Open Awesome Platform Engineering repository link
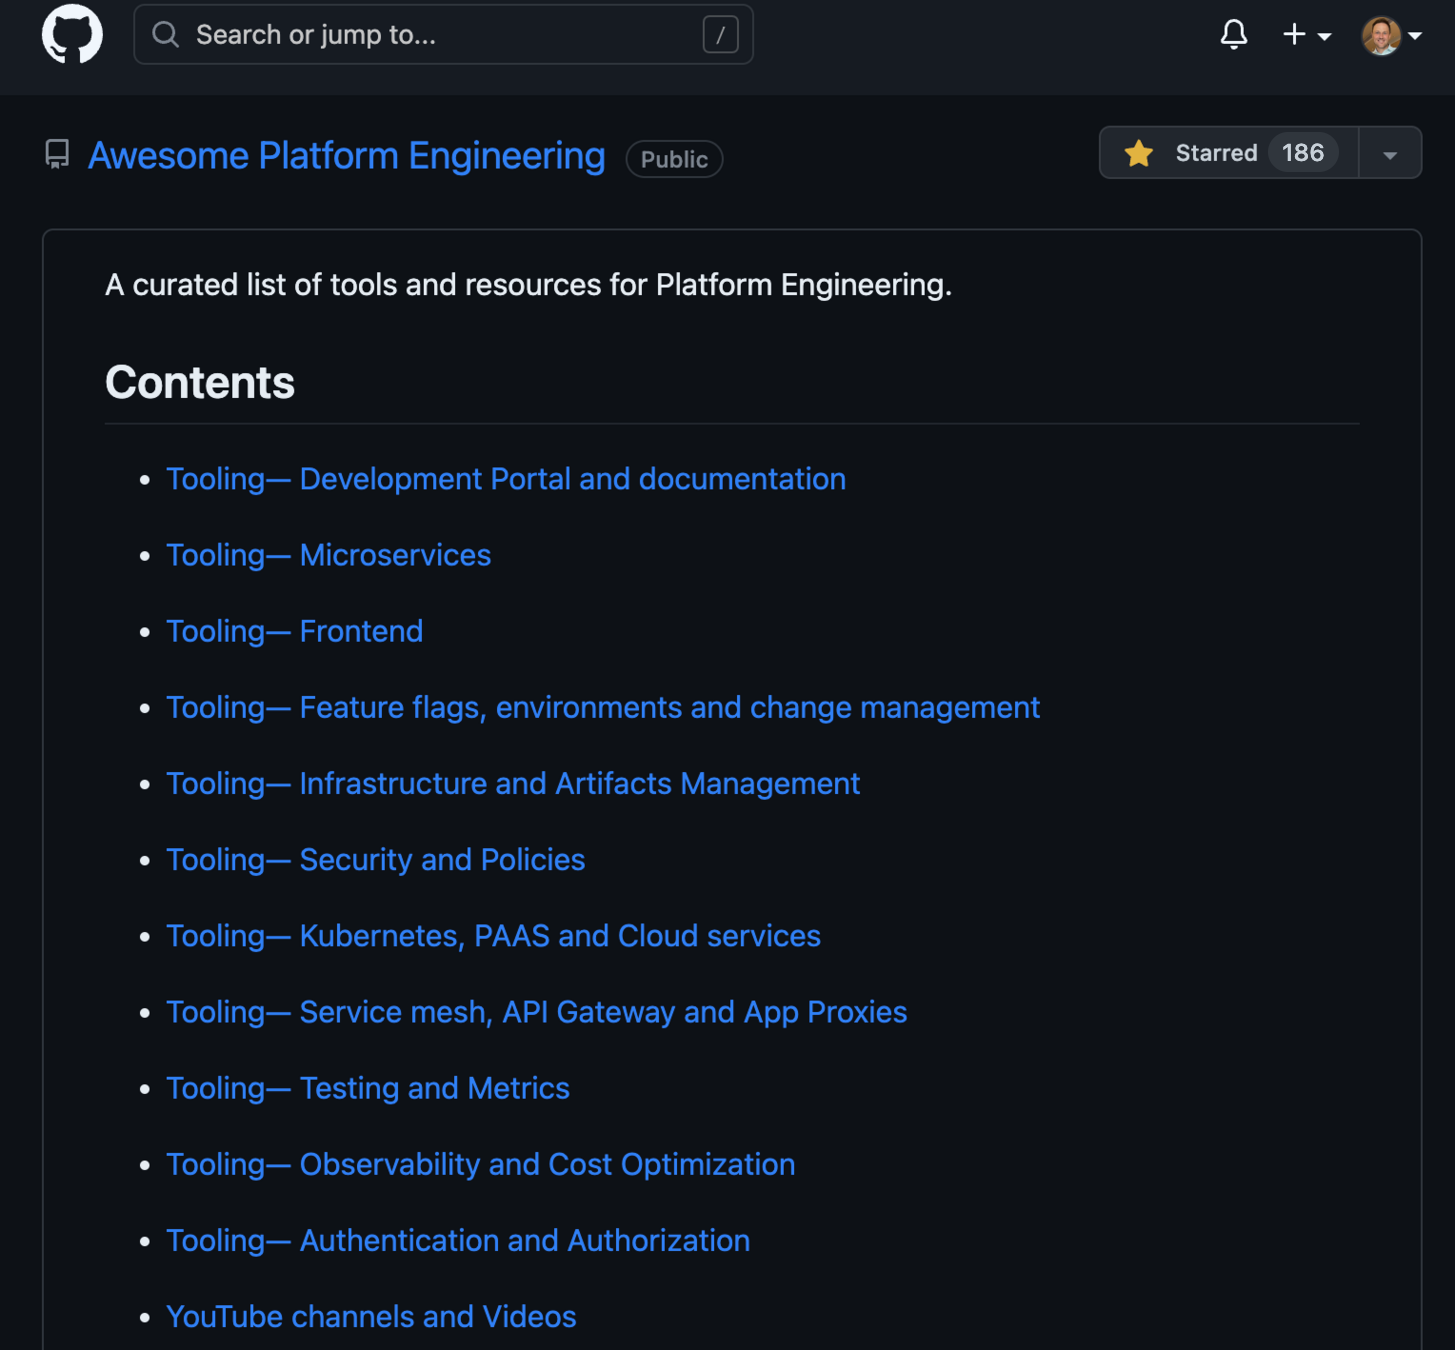 coord(346,156)
